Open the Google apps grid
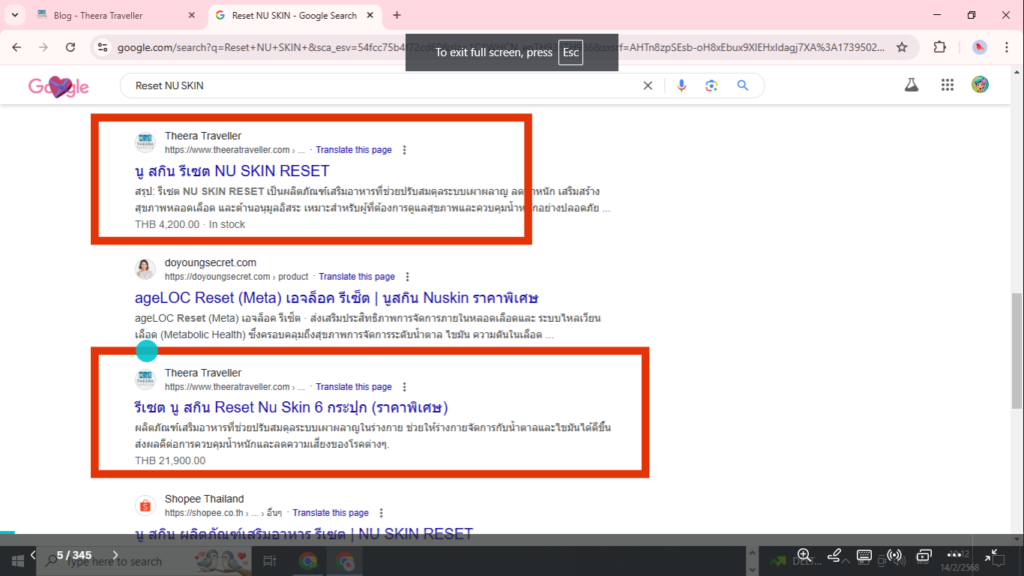Screen dimensions: 1024x576 pos(947,86)
